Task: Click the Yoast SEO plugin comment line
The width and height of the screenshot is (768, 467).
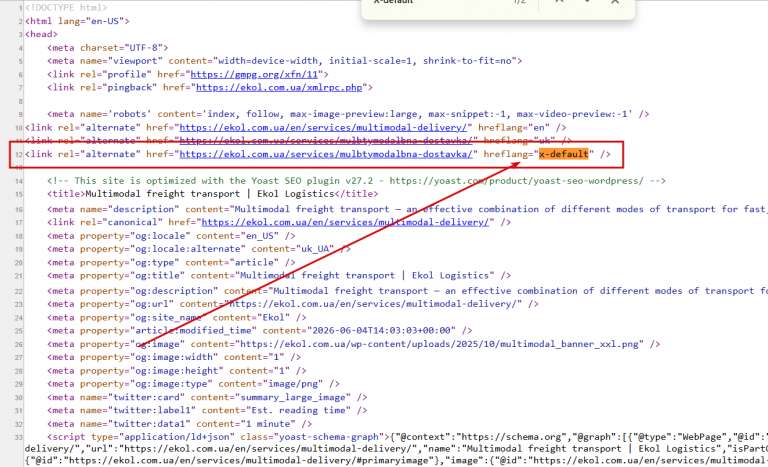Action: [x=357, y=181]
